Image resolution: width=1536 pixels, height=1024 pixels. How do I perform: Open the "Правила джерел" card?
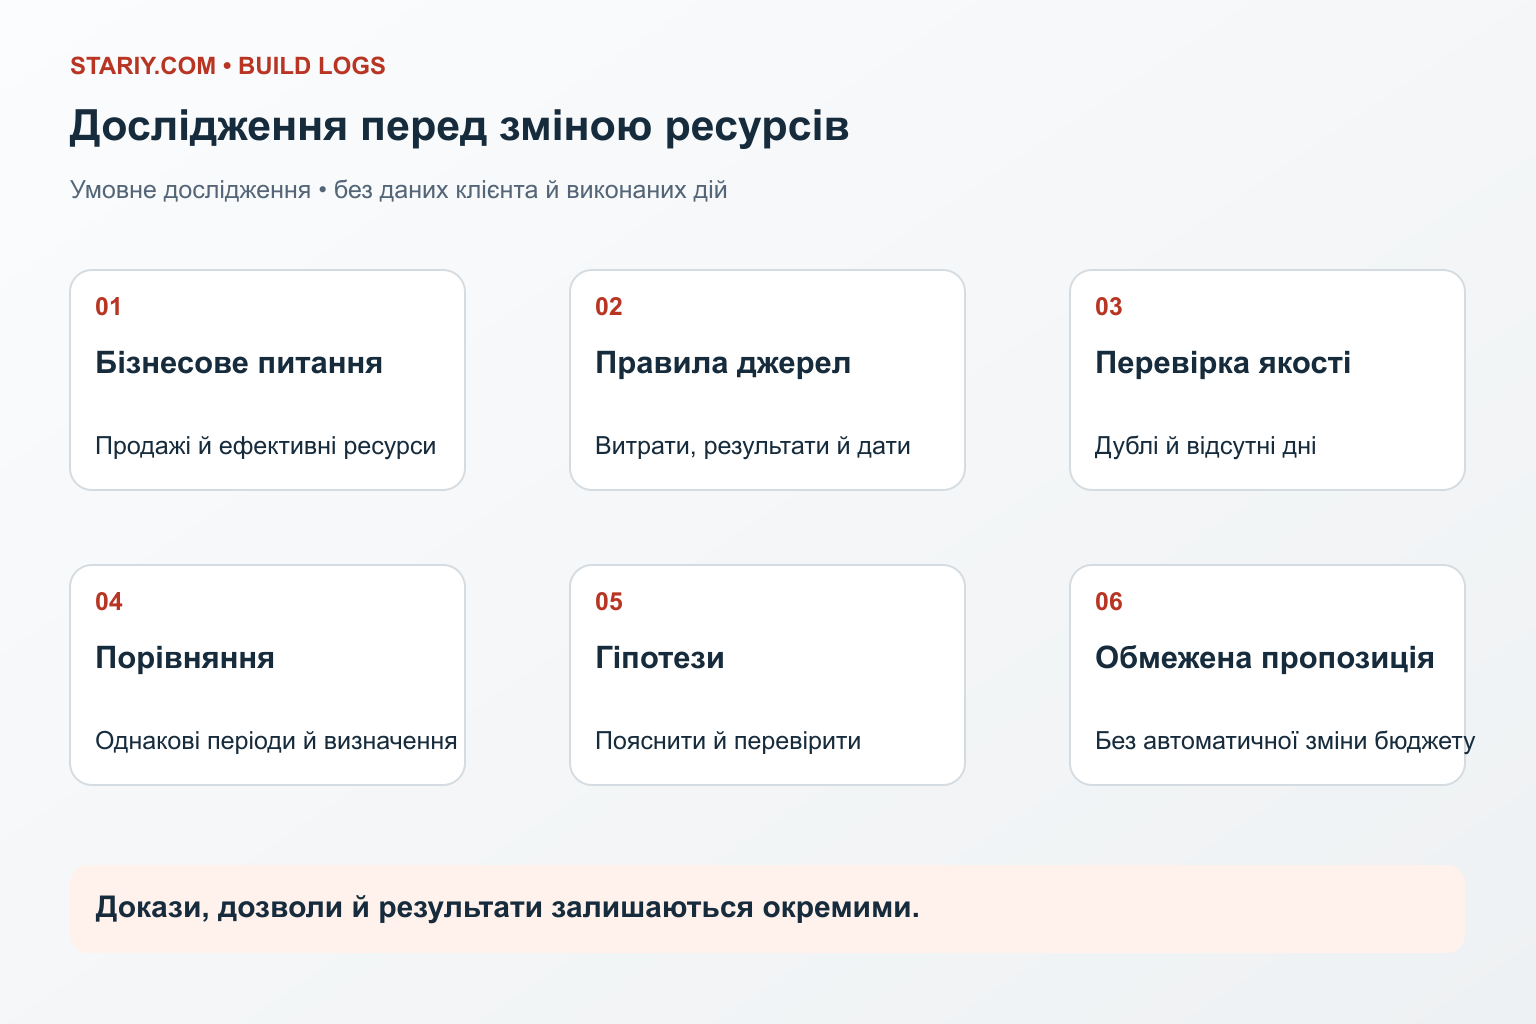pyautogui.click(x=767, y=380)
